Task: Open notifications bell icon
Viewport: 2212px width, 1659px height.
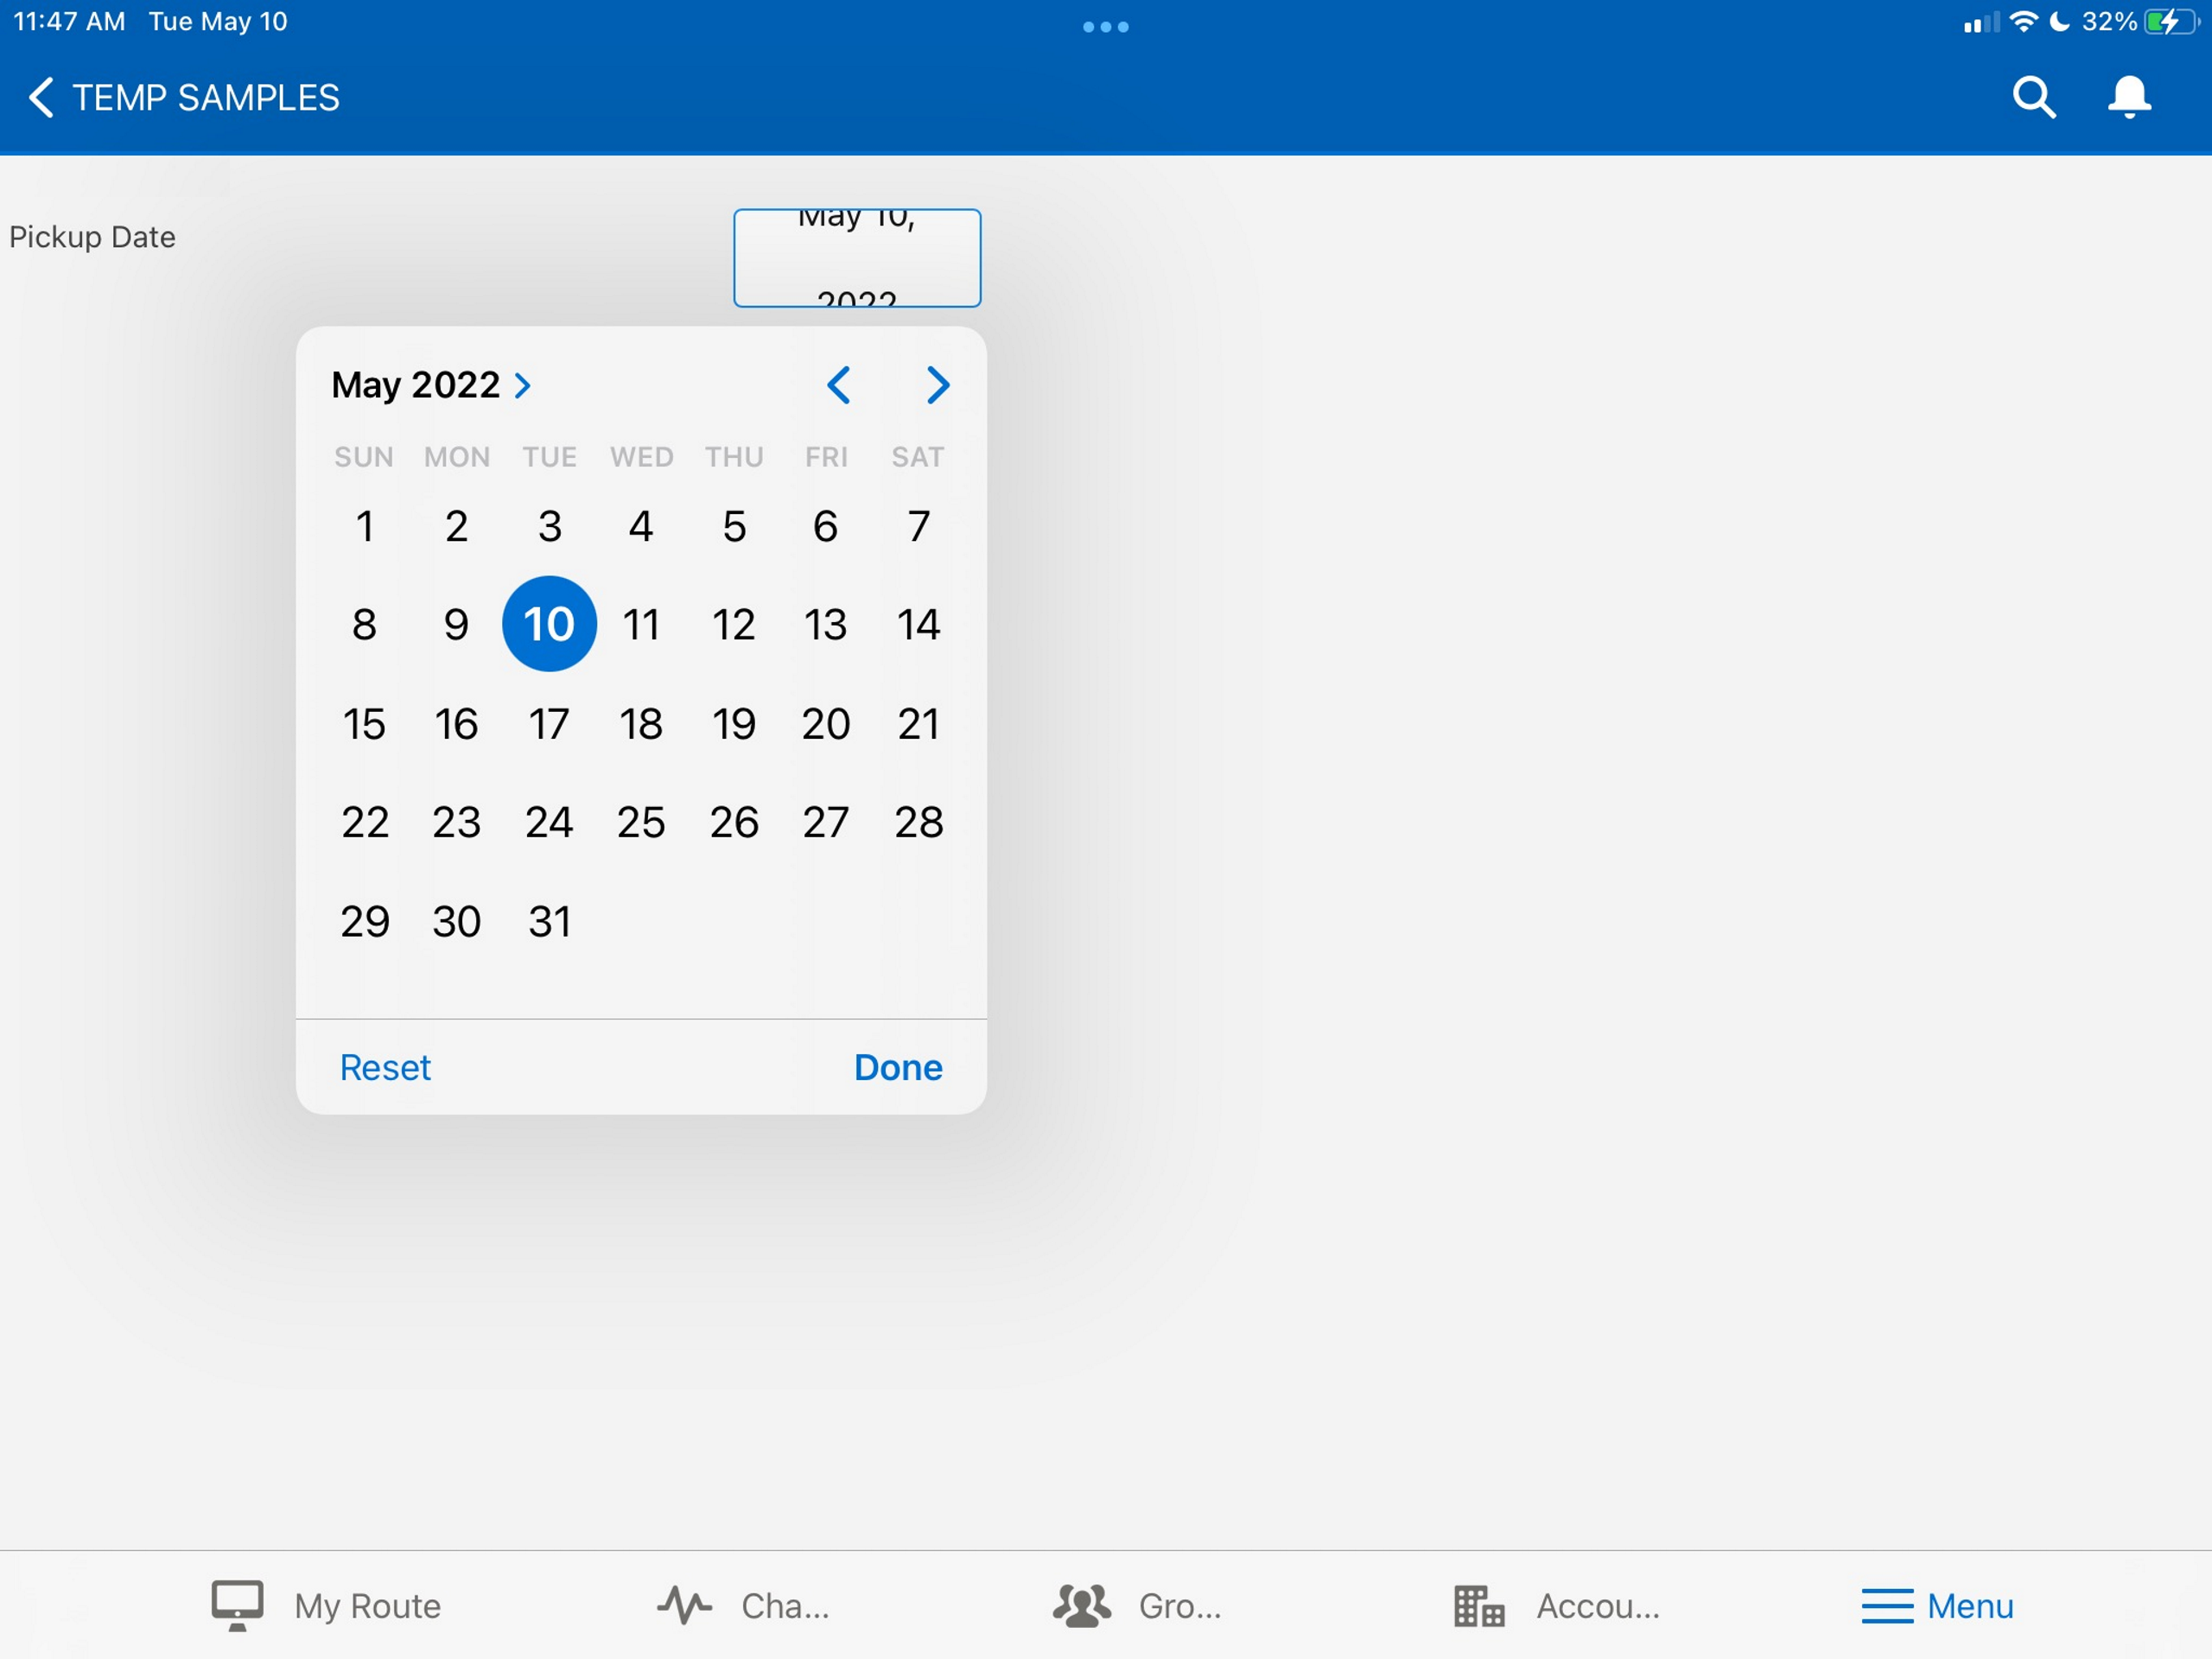Action: tap(2128, 98)
